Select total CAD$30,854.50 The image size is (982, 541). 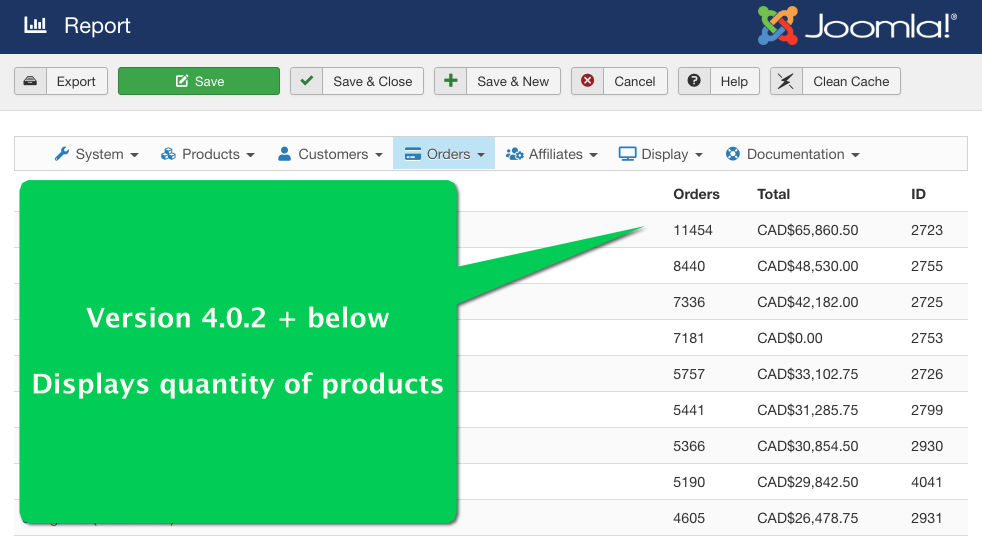click(x=807, y=446)
